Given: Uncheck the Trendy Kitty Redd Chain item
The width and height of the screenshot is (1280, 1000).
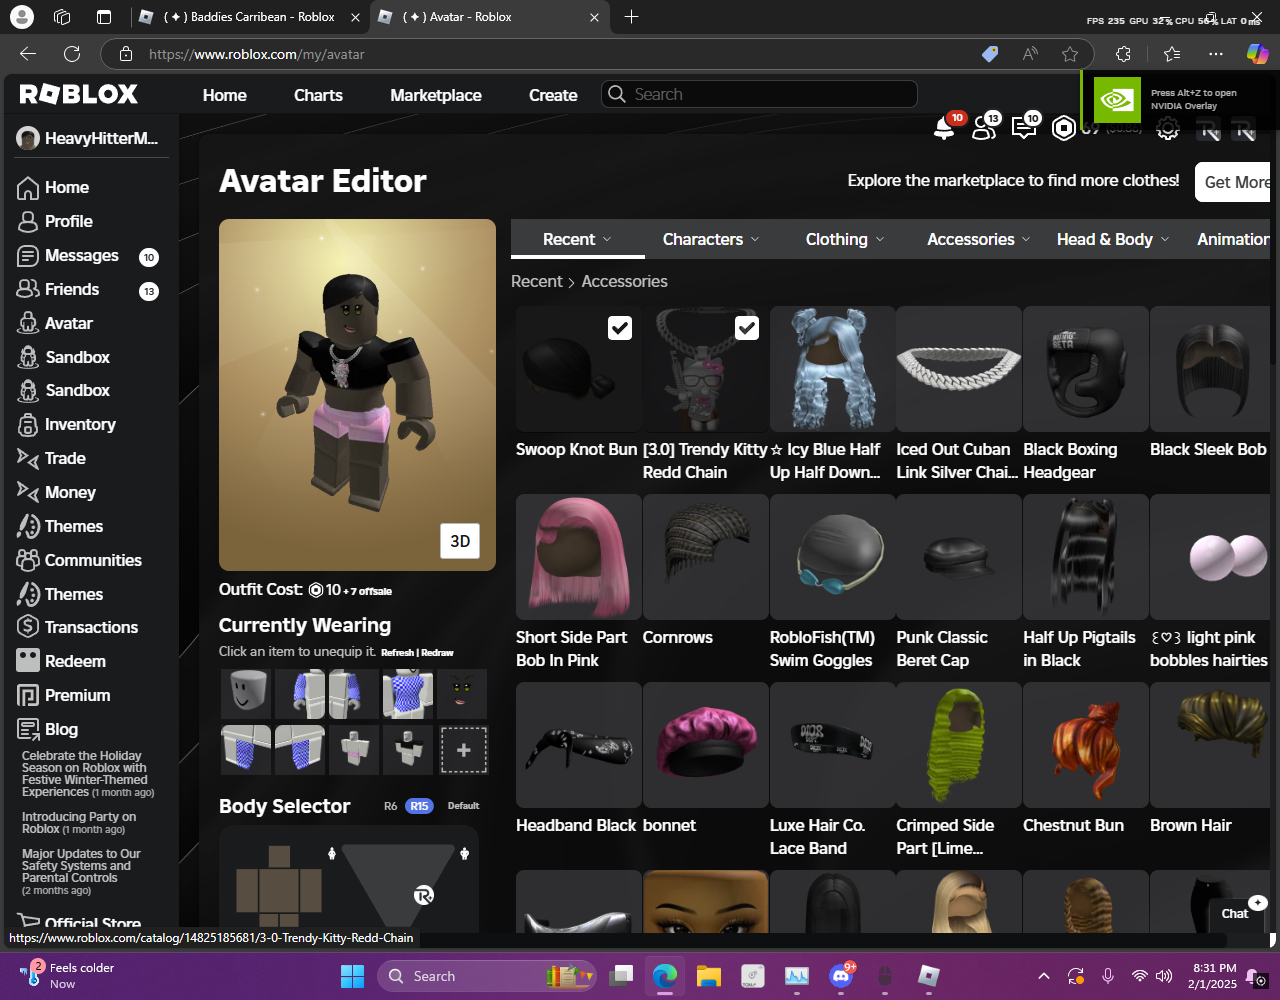Looking at the screenshot, I should [x=747, y=328].
